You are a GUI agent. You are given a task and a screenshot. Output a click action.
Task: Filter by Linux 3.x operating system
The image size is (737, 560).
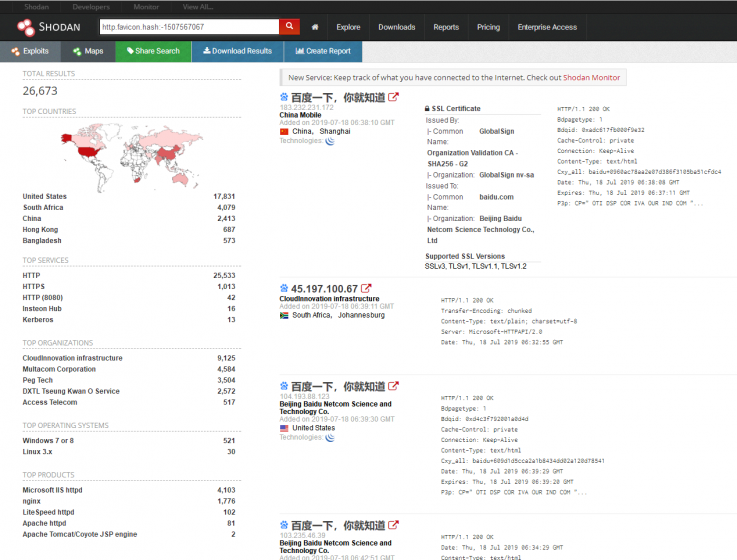point(38,452)
